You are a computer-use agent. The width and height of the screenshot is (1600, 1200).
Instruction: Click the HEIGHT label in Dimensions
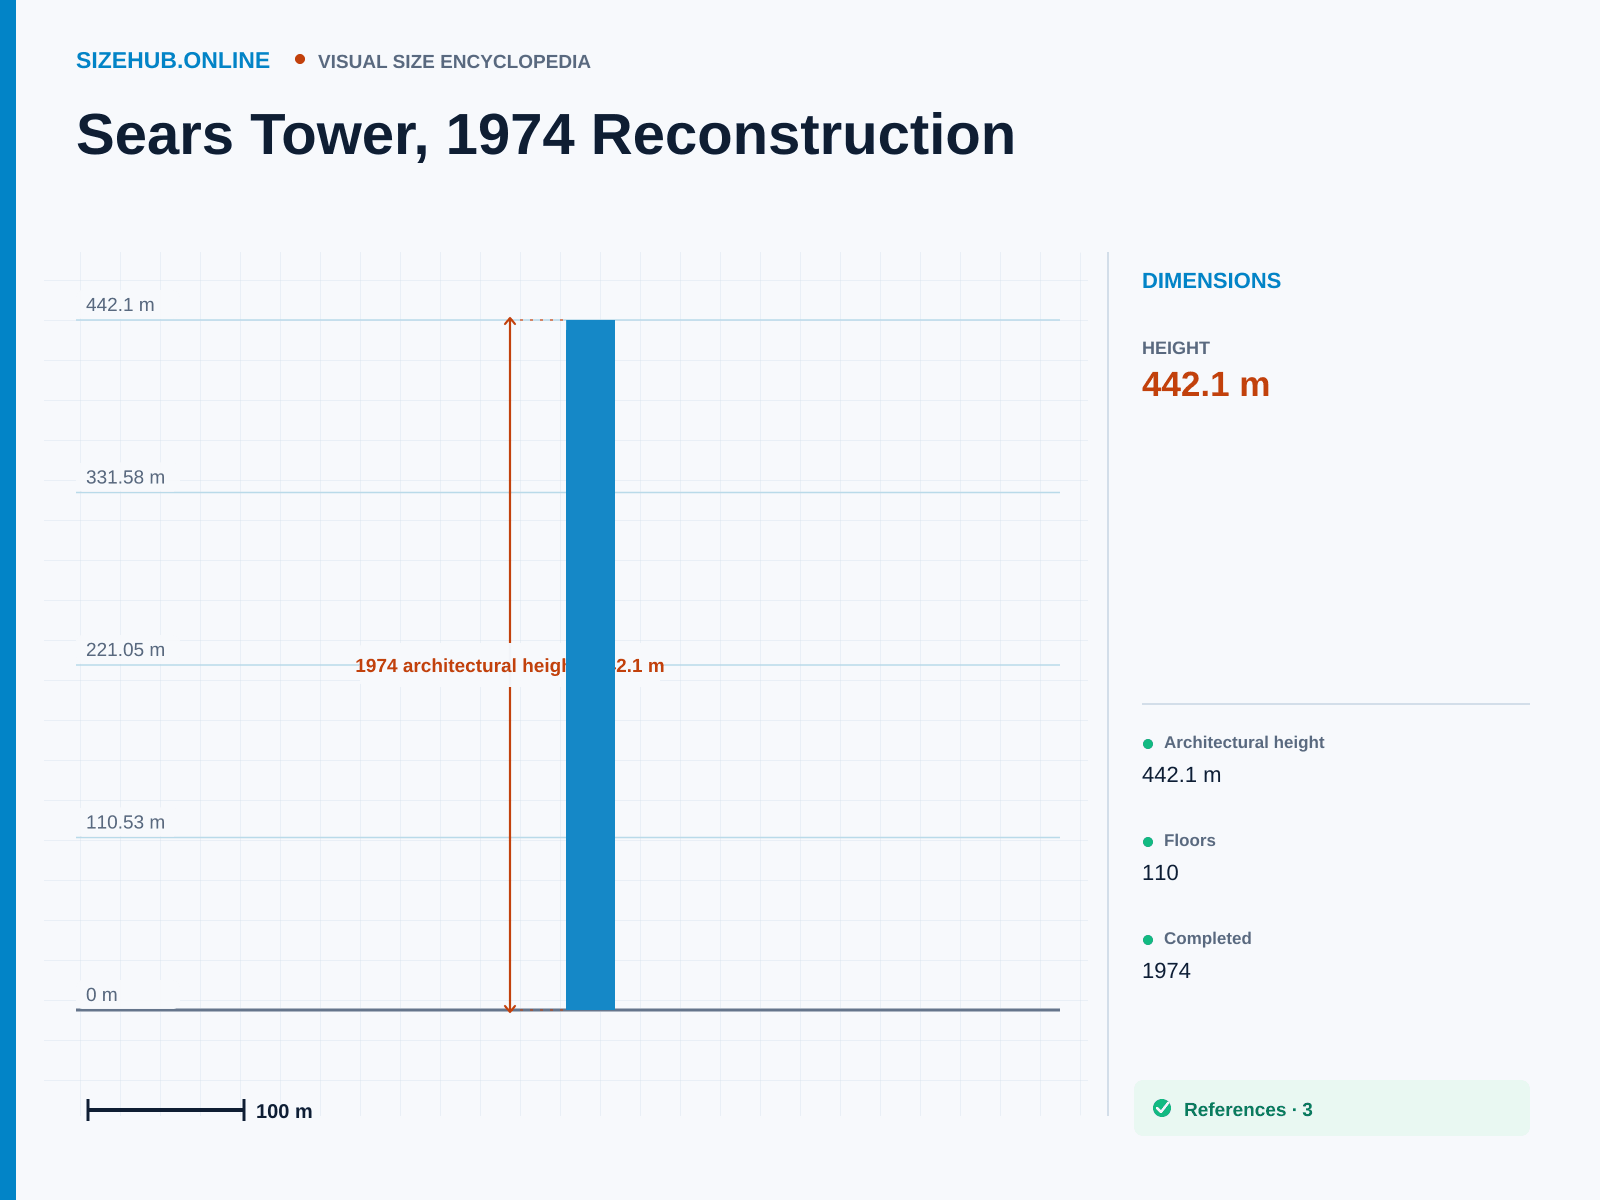[x=1176, y=348]
